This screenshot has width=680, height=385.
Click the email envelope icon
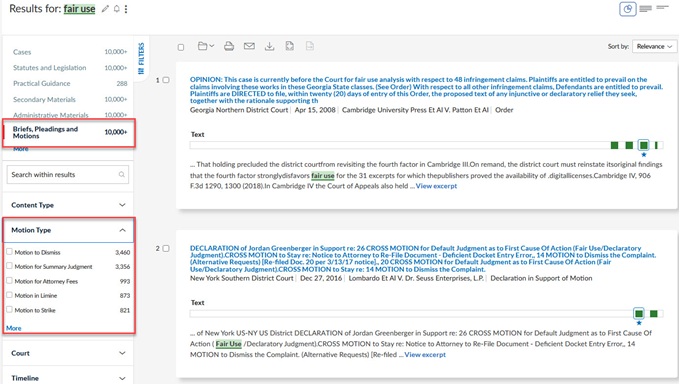tap(249, 46)
